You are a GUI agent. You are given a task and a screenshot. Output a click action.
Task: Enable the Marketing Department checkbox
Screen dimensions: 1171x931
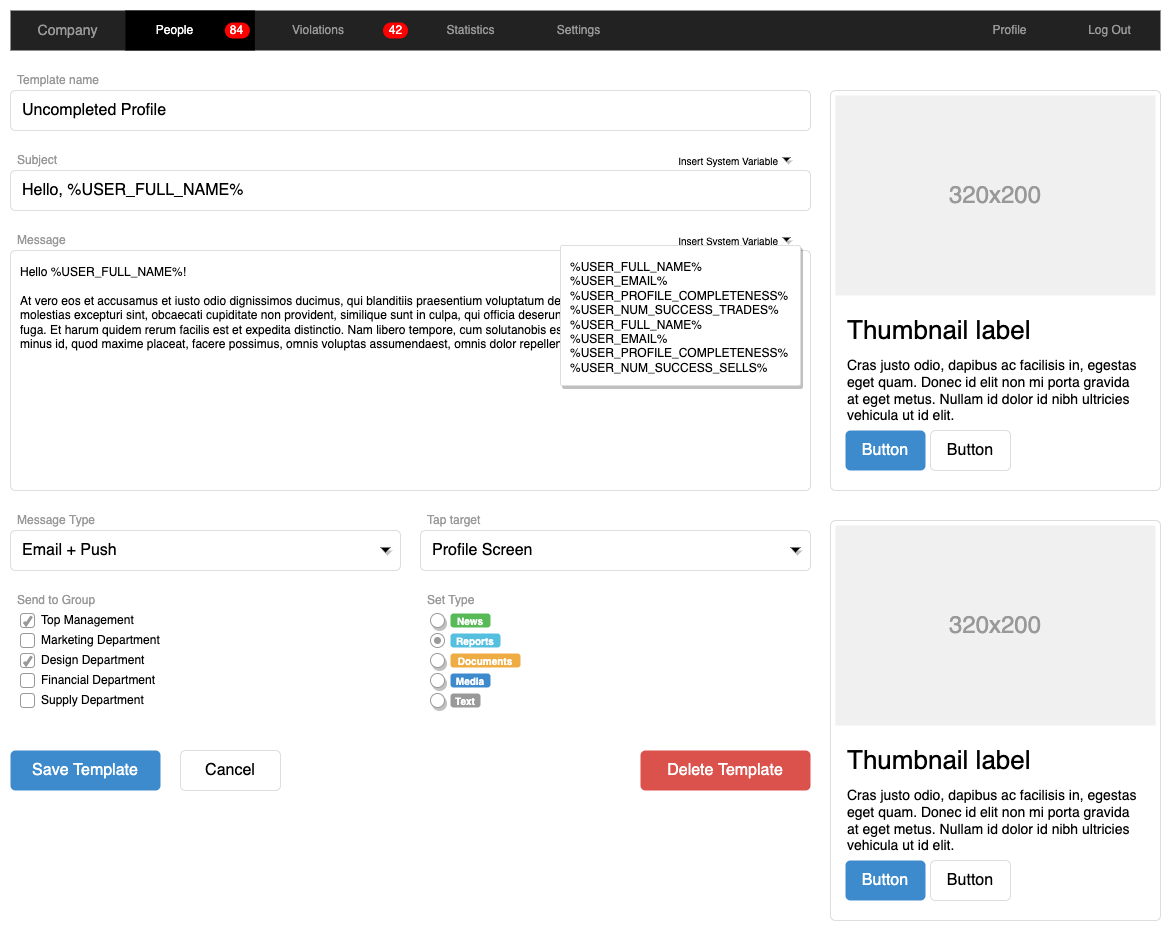coord(27,640)
